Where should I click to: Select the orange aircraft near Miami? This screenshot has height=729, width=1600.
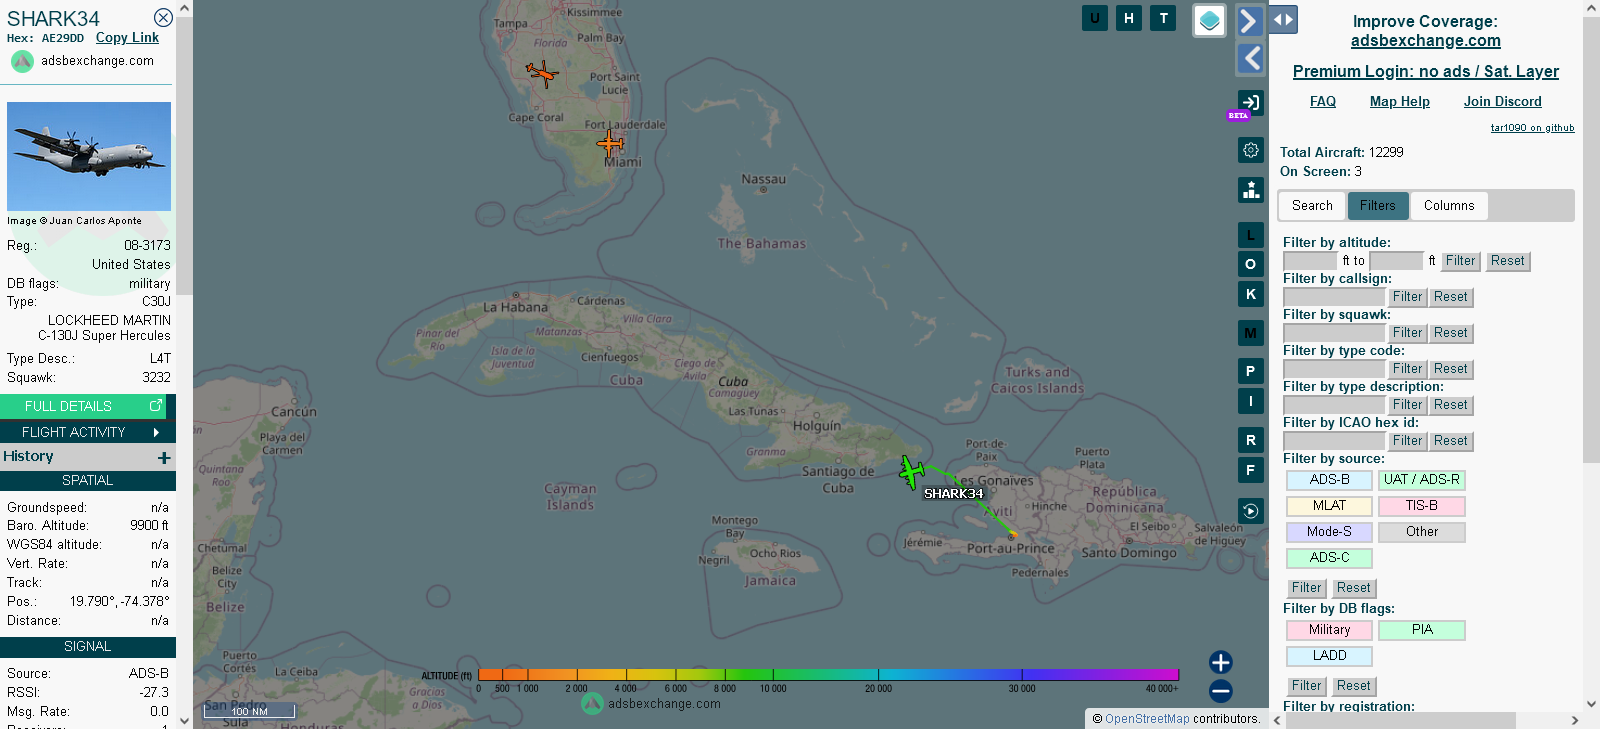coord(610,144)
